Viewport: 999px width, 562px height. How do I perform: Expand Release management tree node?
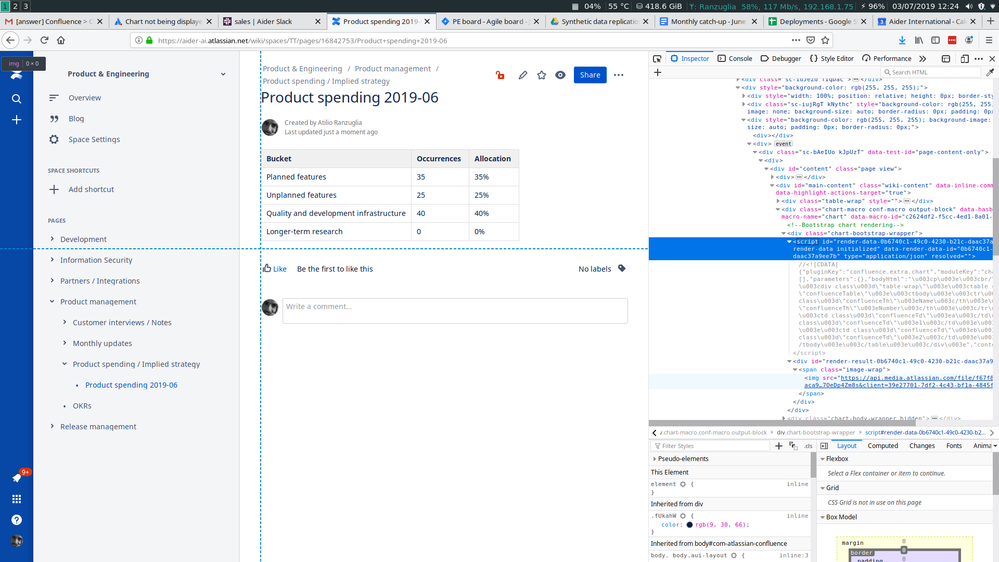[52, 426]
